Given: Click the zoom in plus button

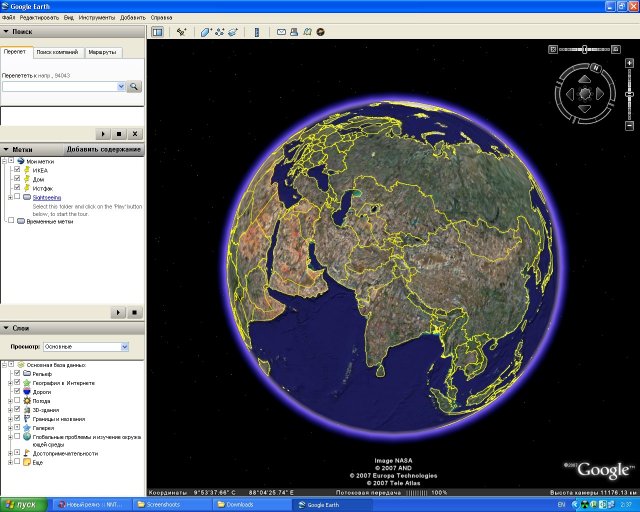Looking at the screenshot, I should 629,63.
